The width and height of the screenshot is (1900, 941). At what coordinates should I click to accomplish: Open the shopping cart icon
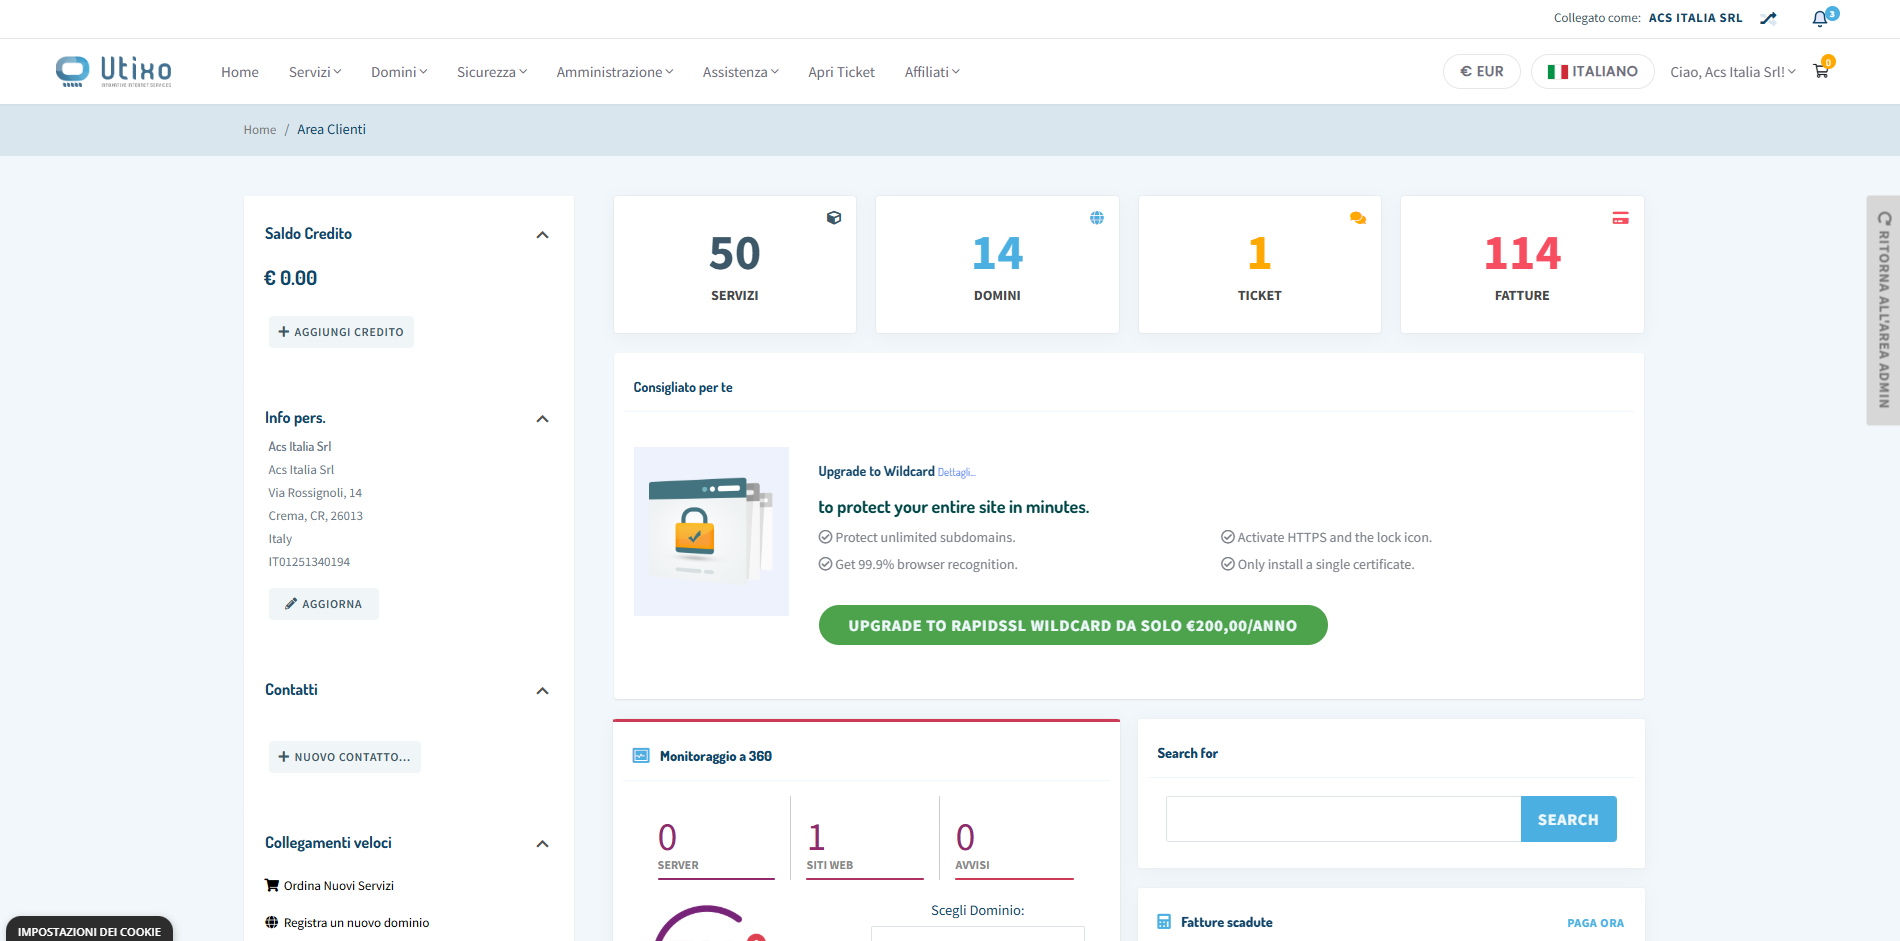1821,71
